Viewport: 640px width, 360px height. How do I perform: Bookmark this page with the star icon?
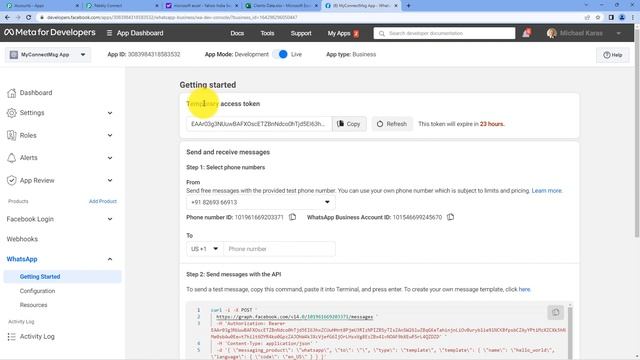point(598,18)
